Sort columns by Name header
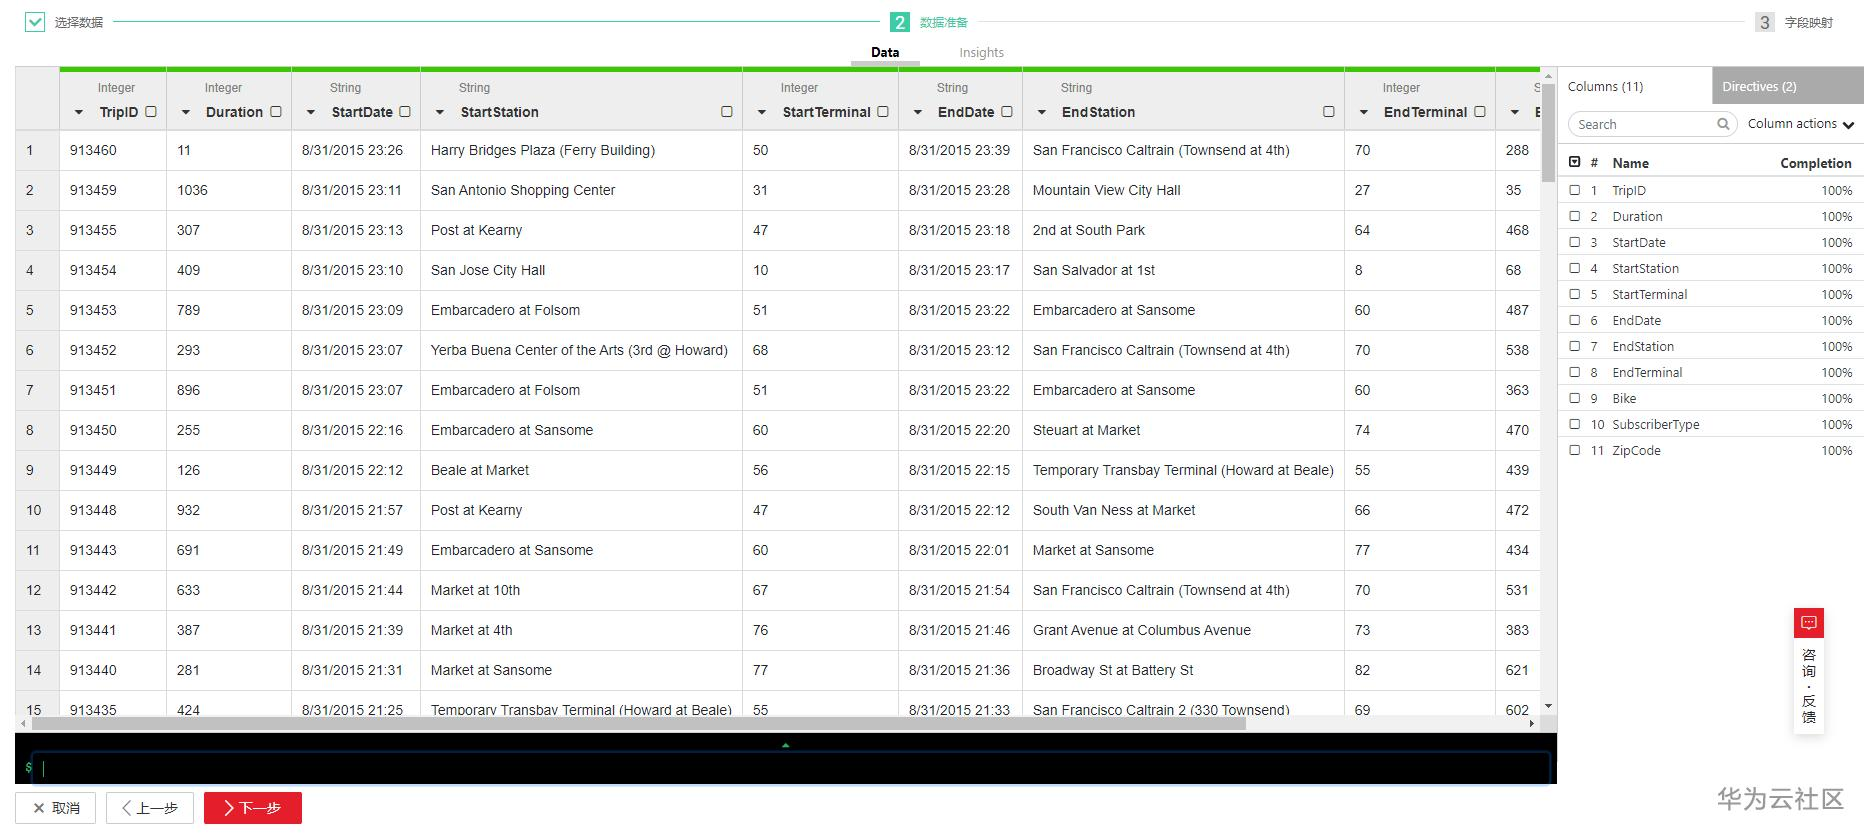This screenshot has width=1864, height=839. click(x=1630, y=163)
